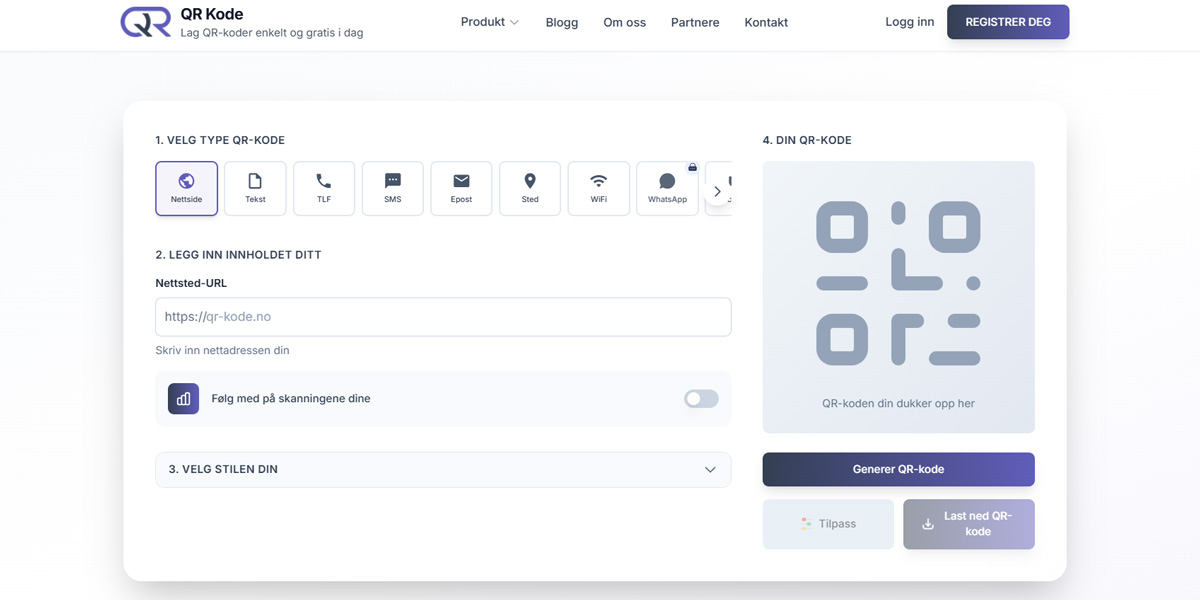Choose the Epost QR code type
This screenshot has height=600, width=1200.
(x=461, y=188)
